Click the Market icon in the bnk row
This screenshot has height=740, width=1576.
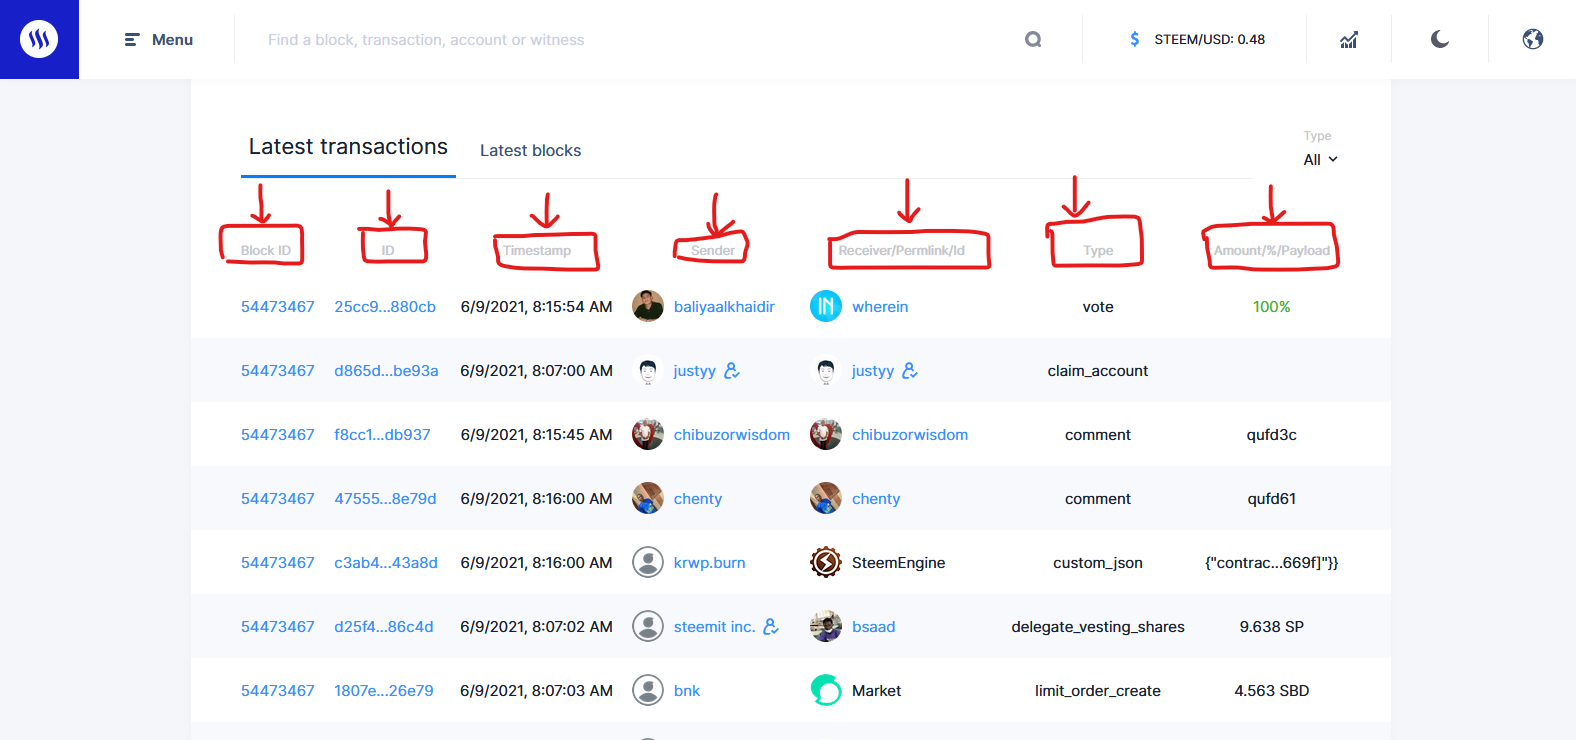pos(826,690)
